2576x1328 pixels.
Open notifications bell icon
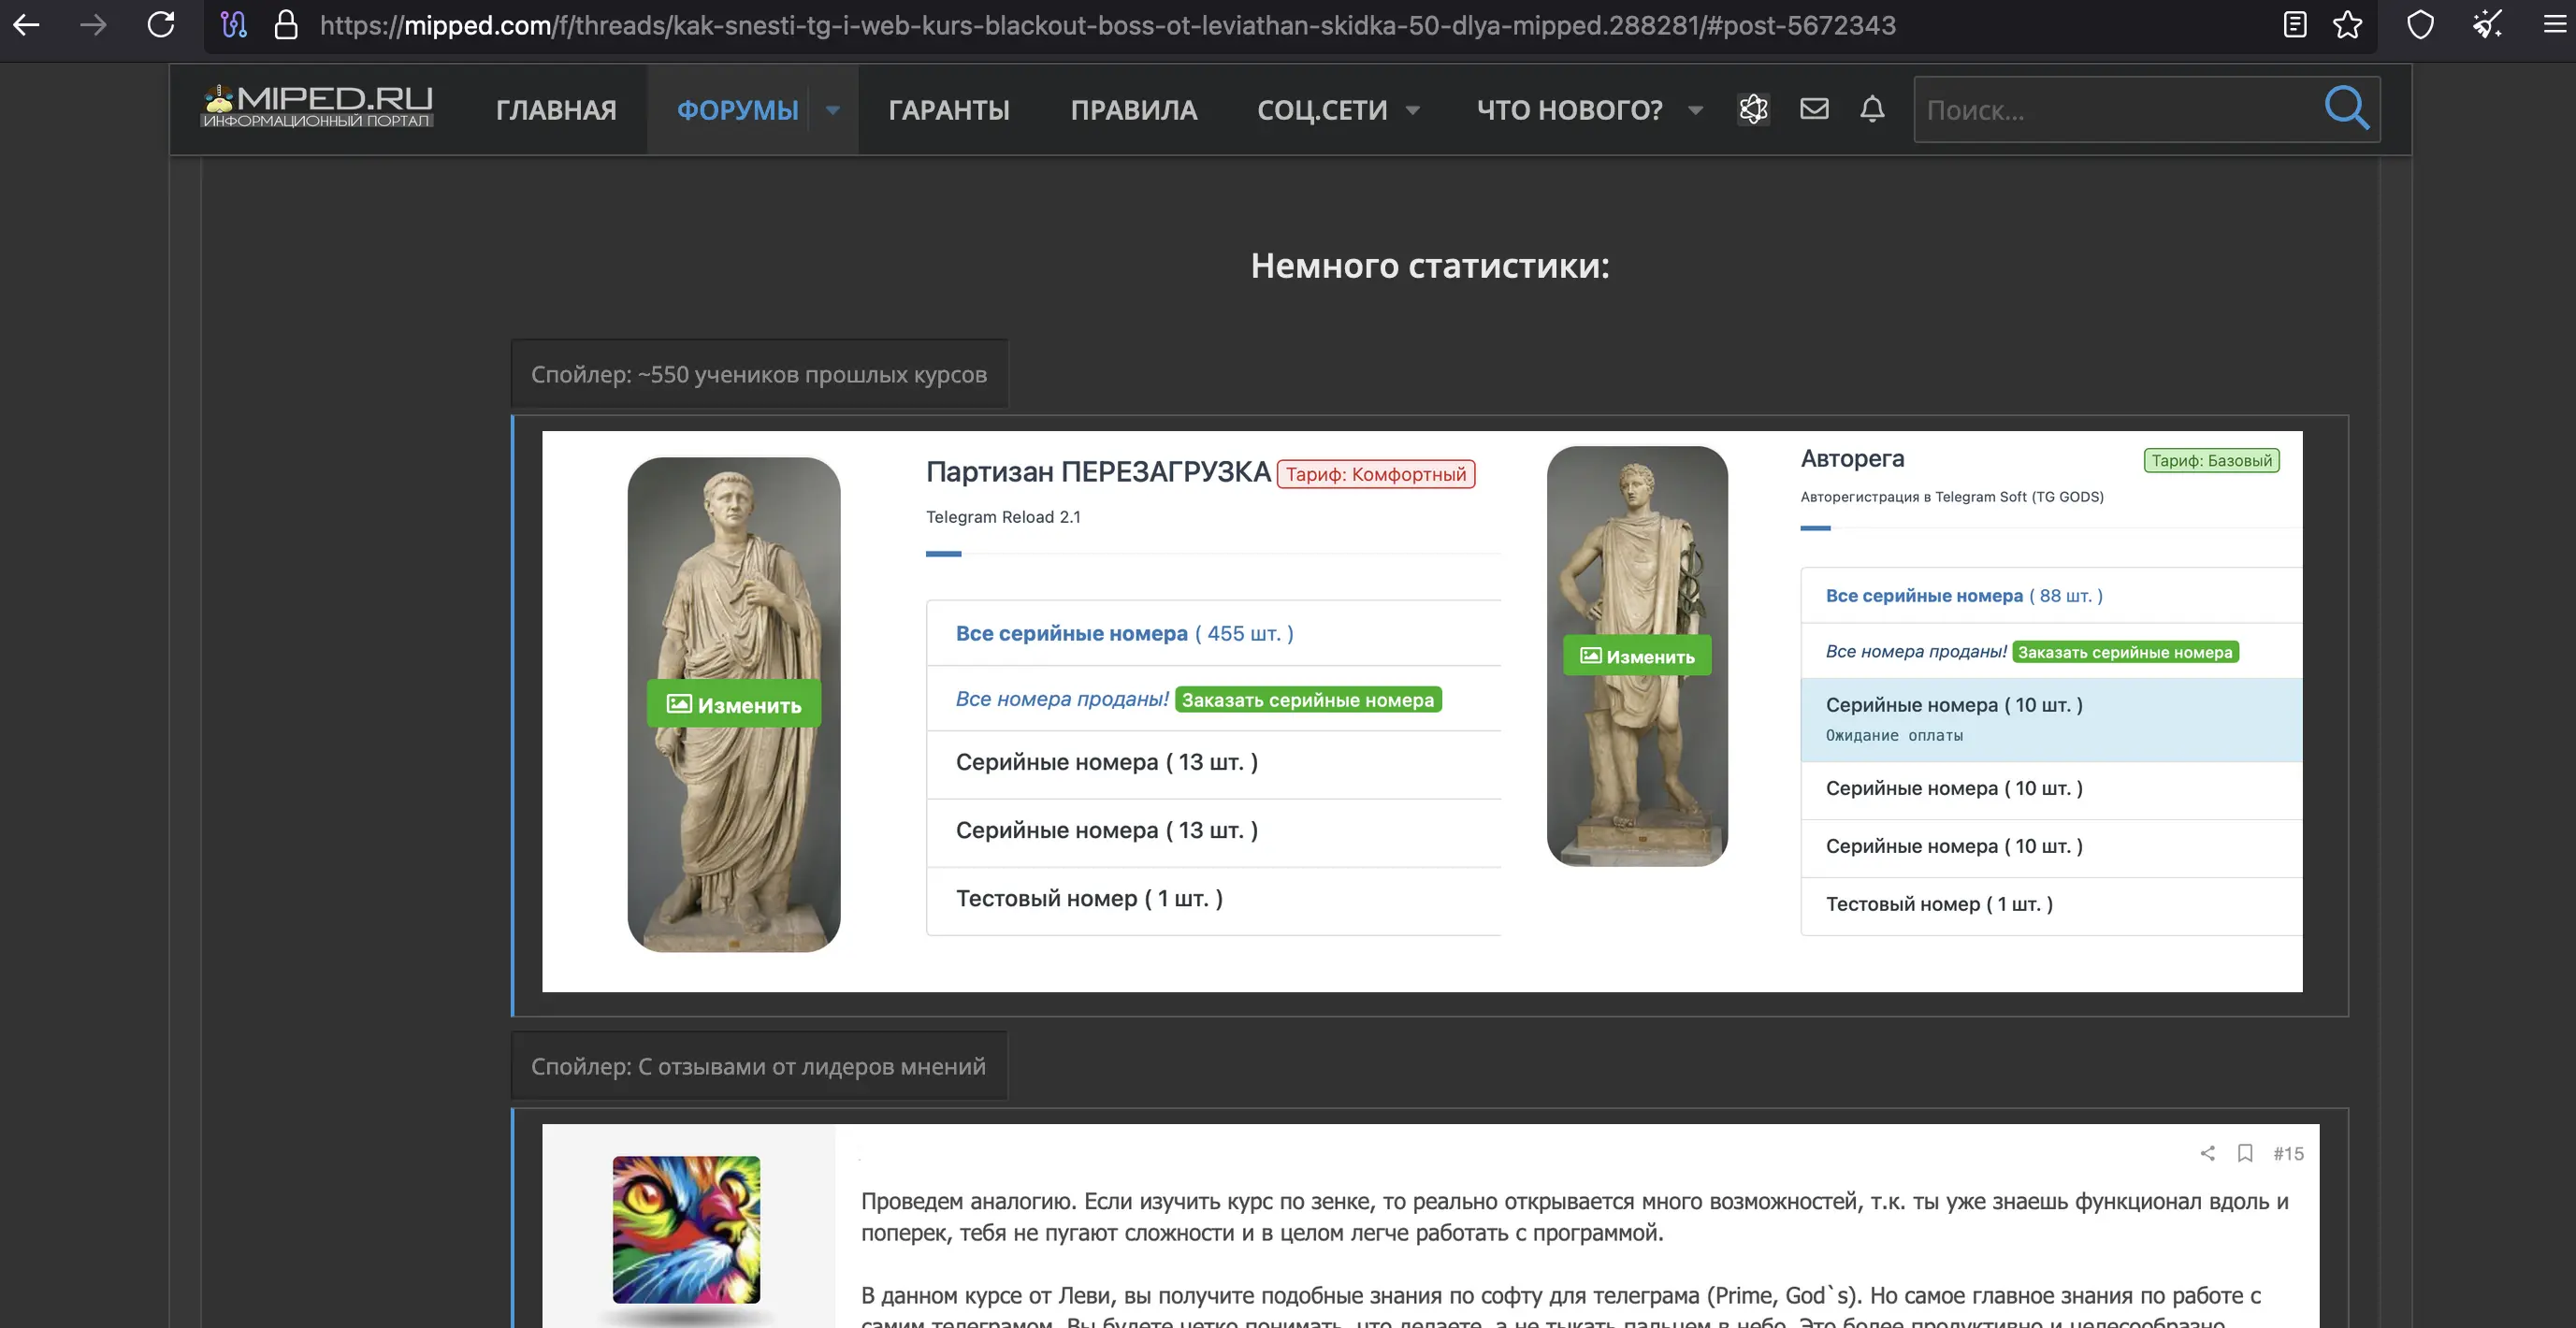pos(1872,108)
